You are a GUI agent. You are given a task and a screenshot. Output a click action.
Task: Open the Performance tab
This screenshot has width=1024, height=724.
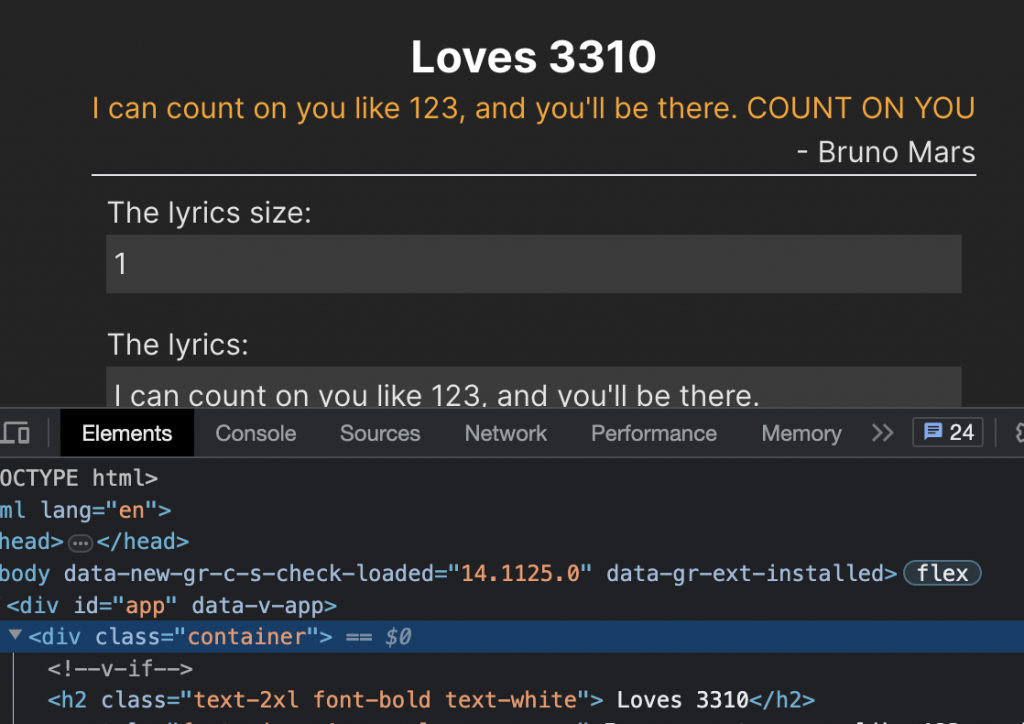654,433
